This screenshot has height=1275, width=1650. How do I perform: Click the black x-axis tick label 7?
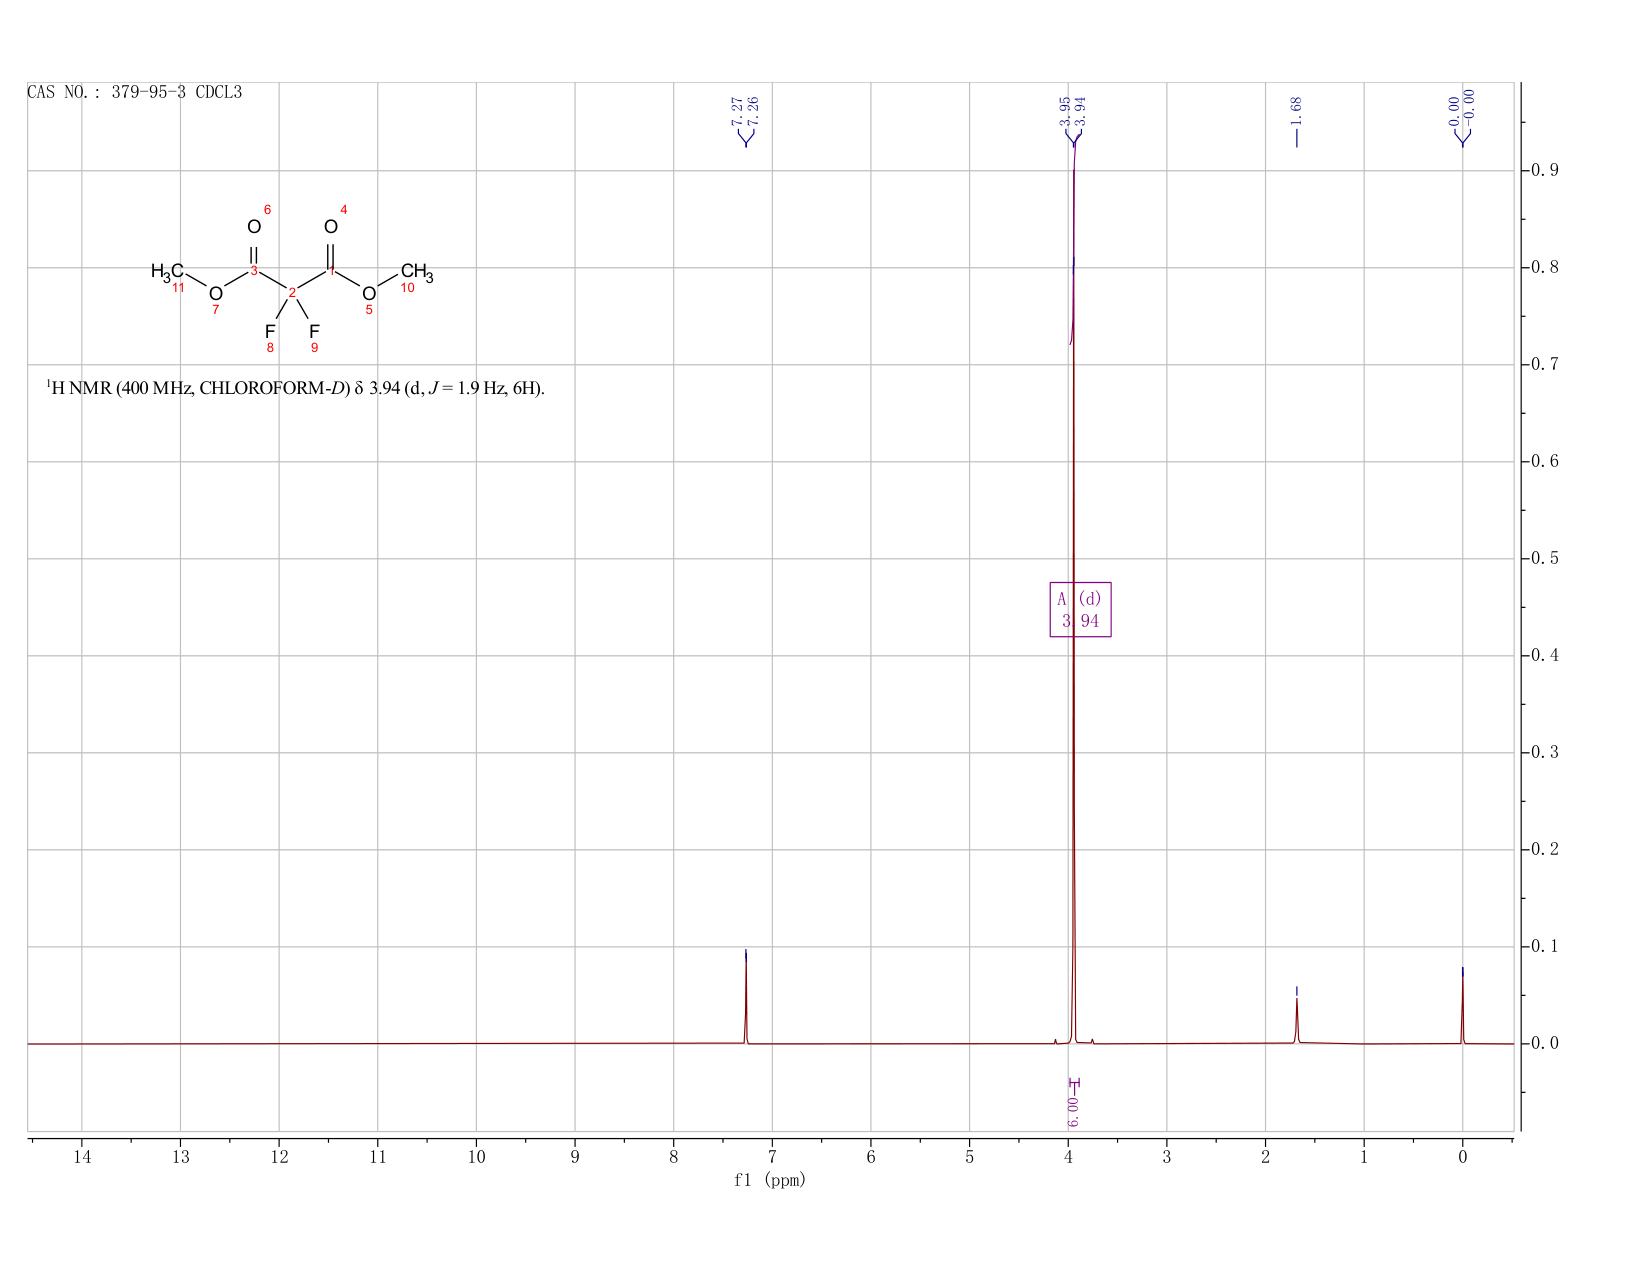click(772, 1157)
